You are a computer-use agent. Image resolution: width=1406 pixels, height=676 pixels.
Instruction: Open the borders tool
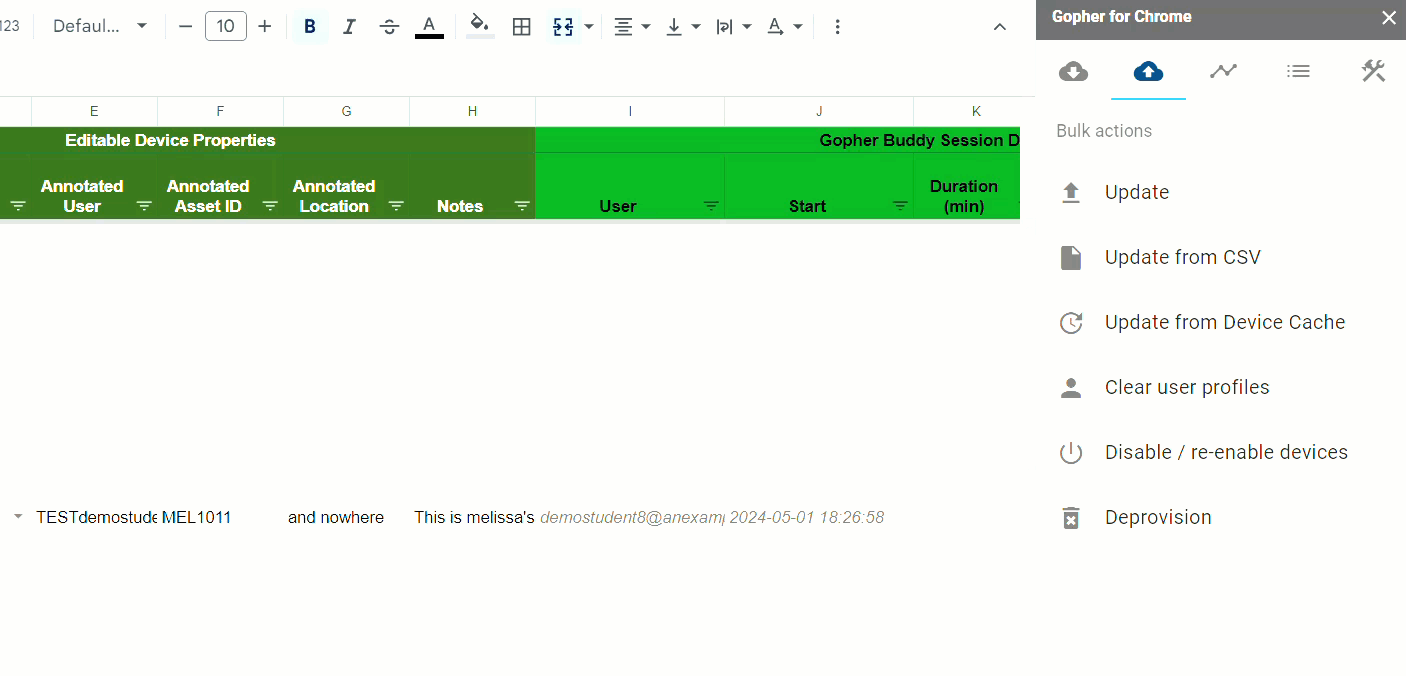pos(521,26)
